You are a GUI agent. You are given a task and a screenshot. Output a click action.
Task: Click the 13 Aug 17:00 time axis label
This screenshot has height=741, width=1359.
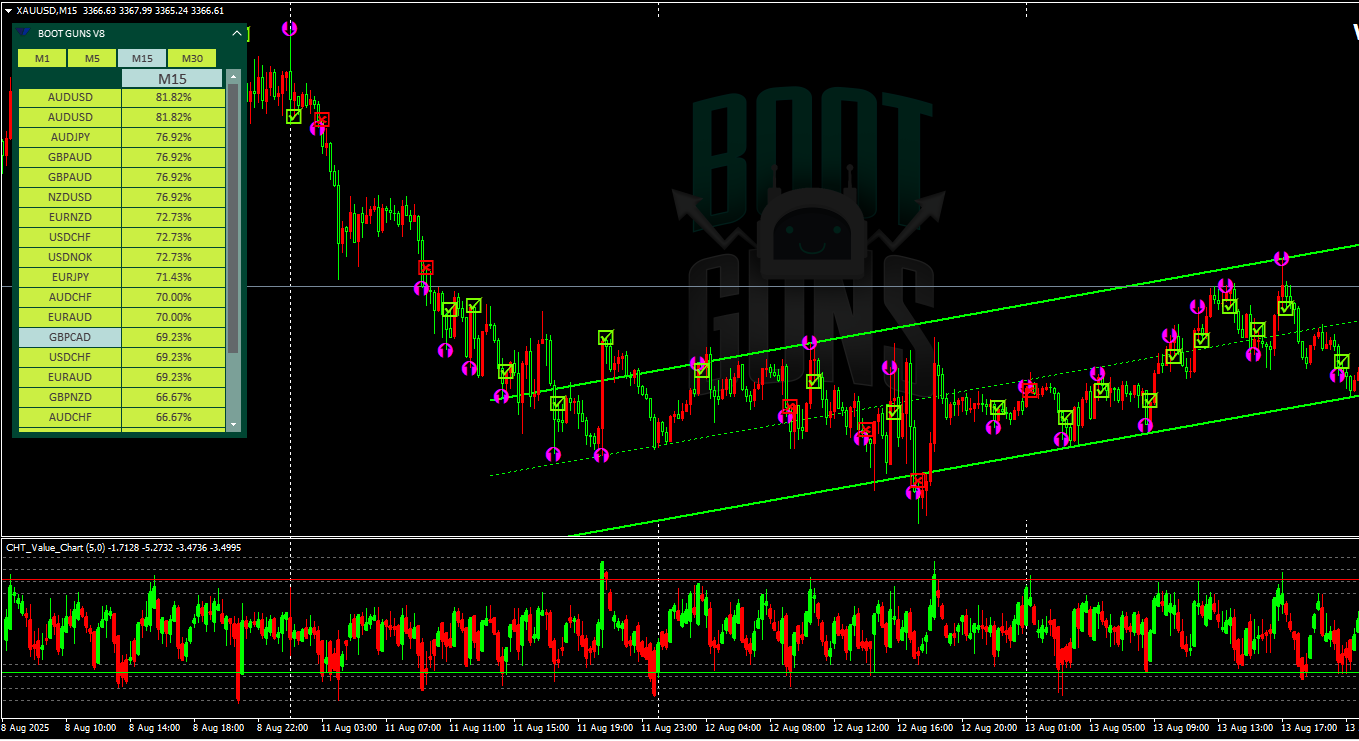pos(1309,728)
